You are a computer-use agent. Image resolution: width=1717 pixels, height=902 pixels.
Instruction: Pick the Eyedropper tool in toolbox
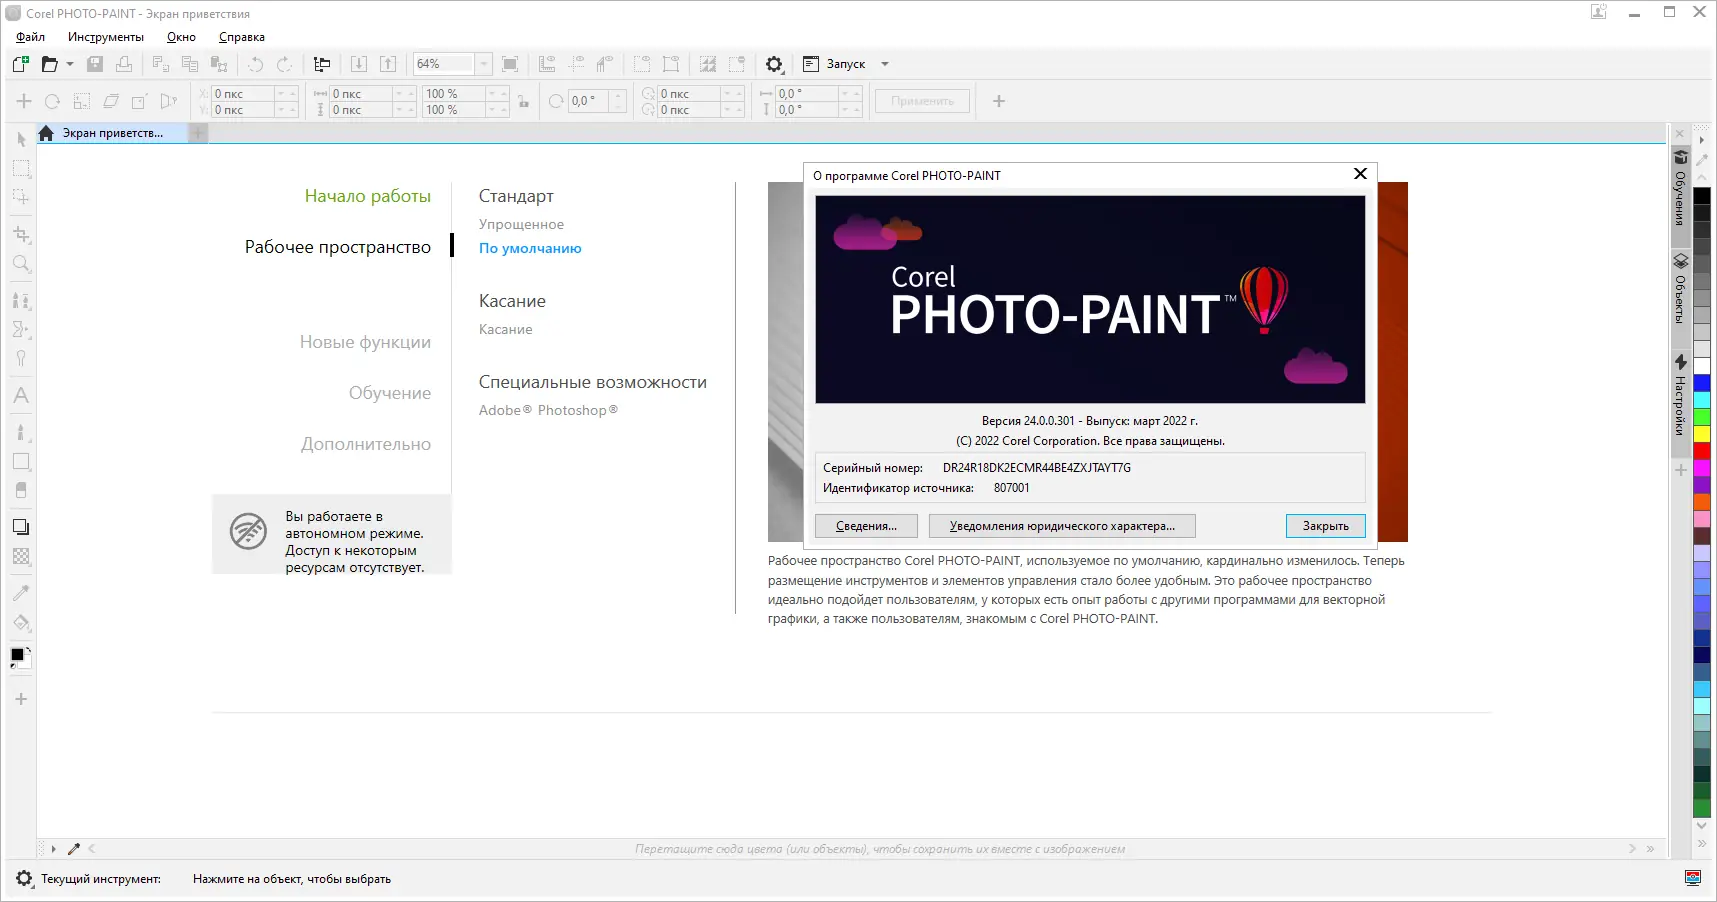21,593
